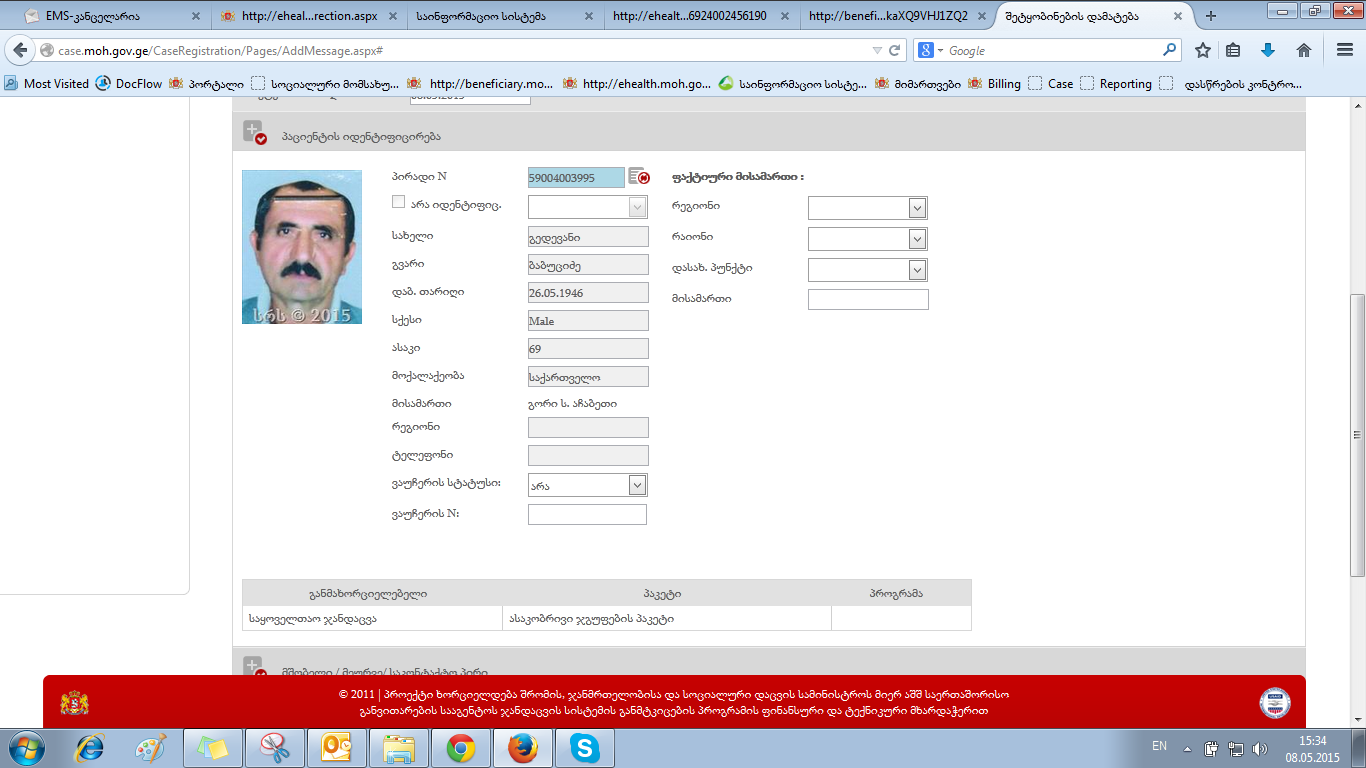1366x768 pixels.
Task: Reload page using the refresh icon
Action: coord(895,50)
